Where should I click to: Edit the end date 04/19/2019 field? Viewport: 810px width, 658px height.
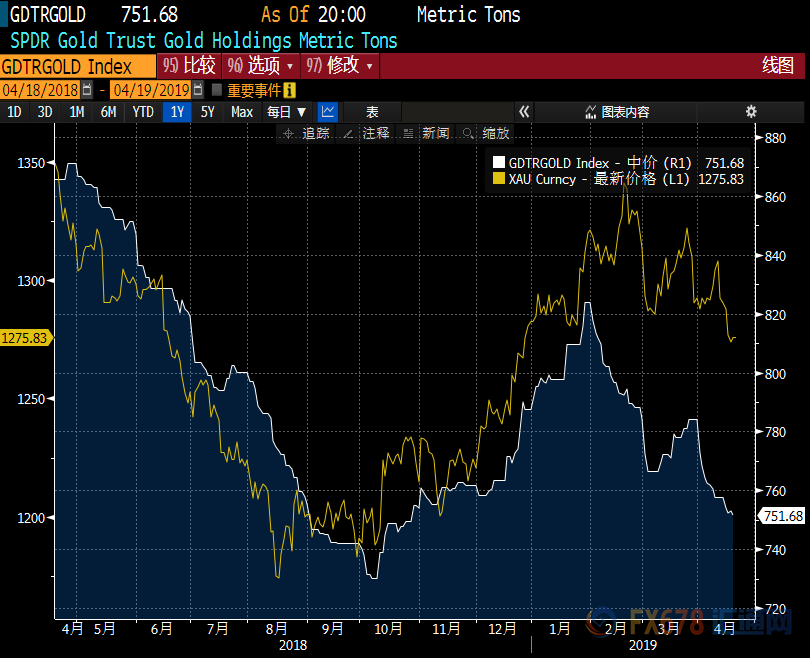click(x=151, y=90)
